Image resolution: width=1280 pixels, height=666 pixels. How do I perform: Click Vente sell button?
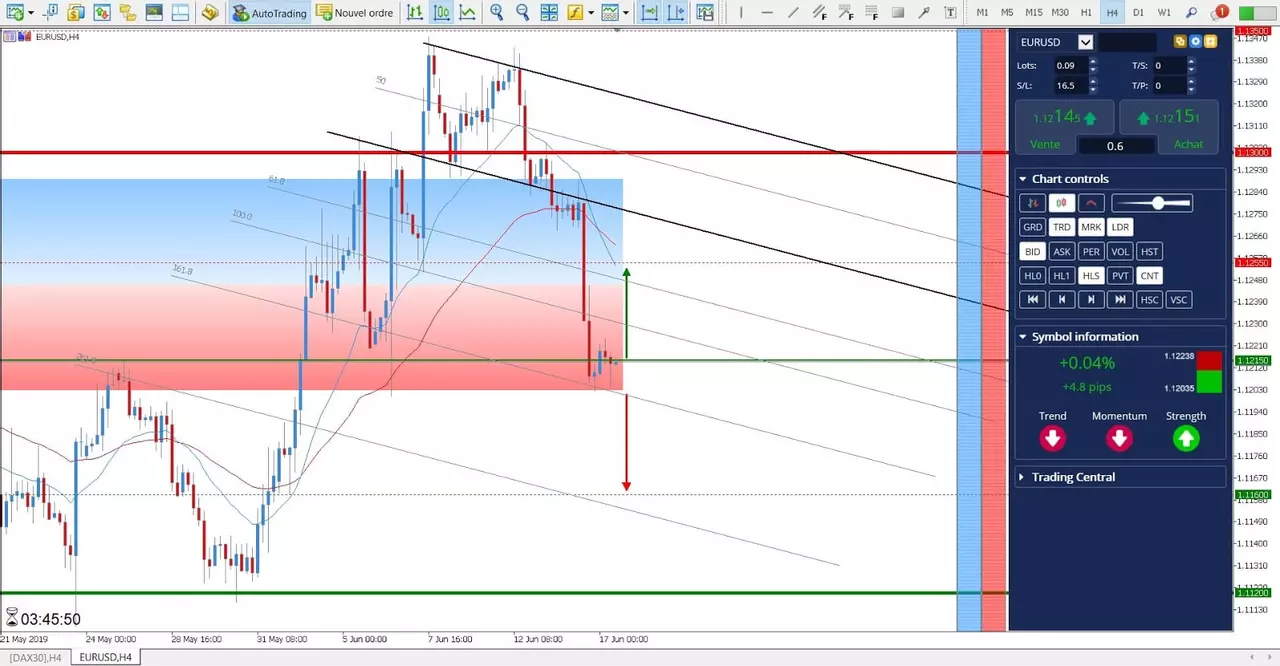click(x=1045, y=144)
